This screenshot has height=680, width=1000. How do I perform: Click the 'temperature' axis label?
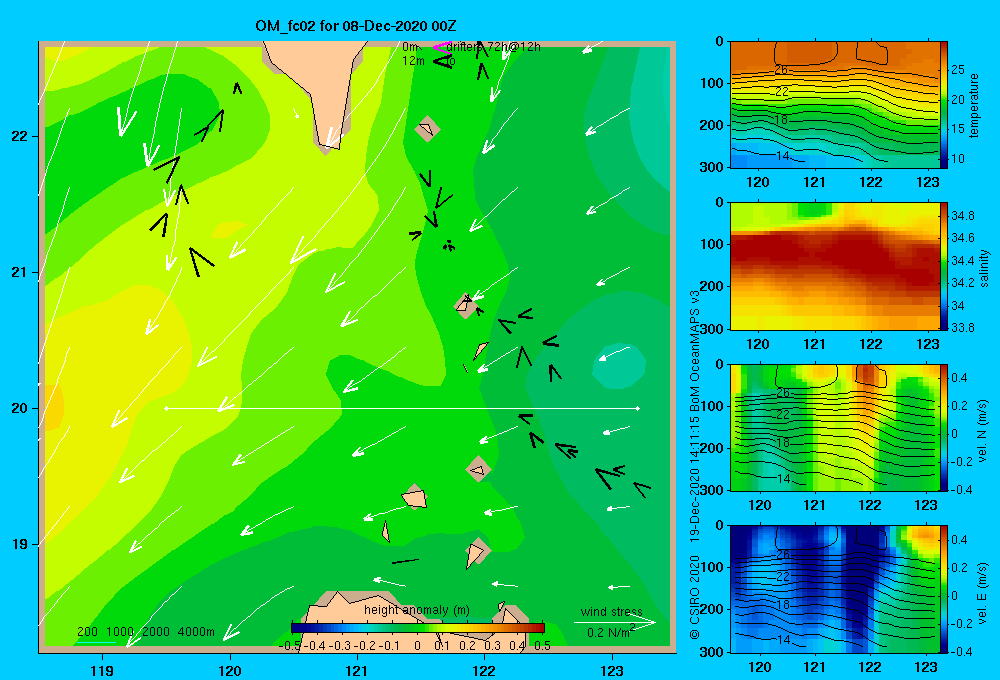(x=974, y=106)
